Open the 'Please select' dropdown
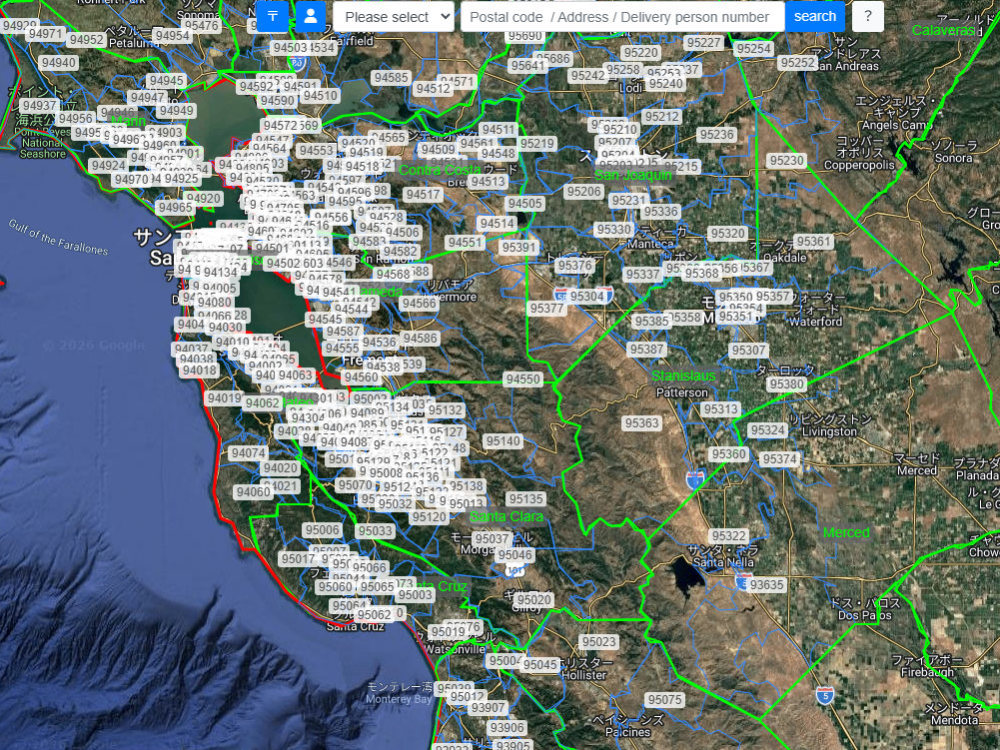 click(x=393, y=17)
